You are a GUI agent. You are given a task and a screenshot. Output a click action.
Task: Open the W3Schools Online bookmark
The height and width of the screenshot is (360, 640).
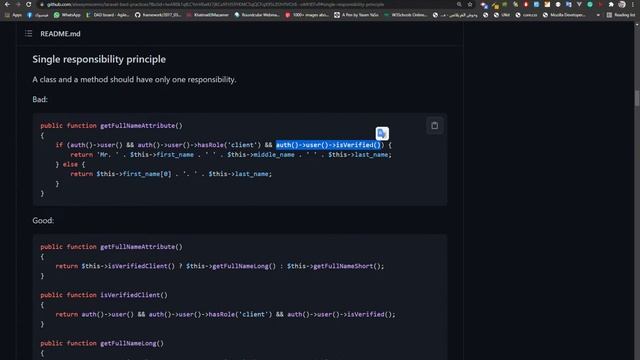[405, 15]
